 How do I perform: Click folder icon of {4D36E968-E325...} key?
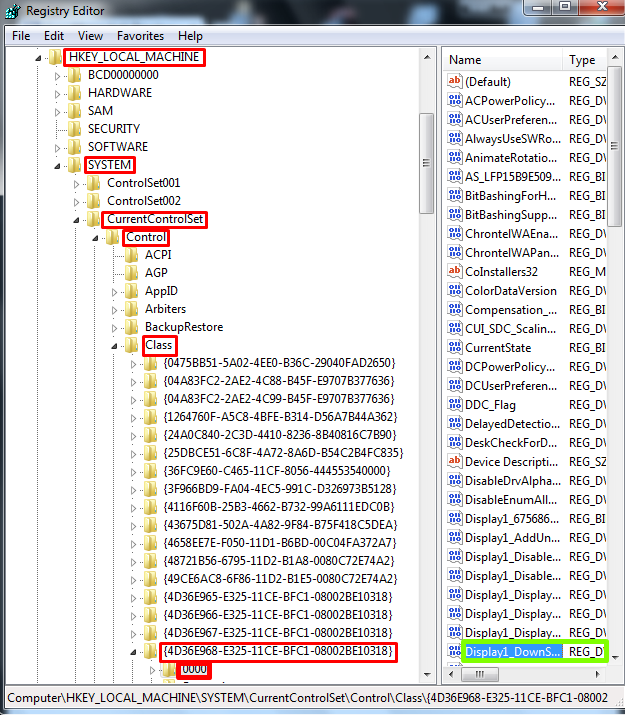(x=150, y=651)
